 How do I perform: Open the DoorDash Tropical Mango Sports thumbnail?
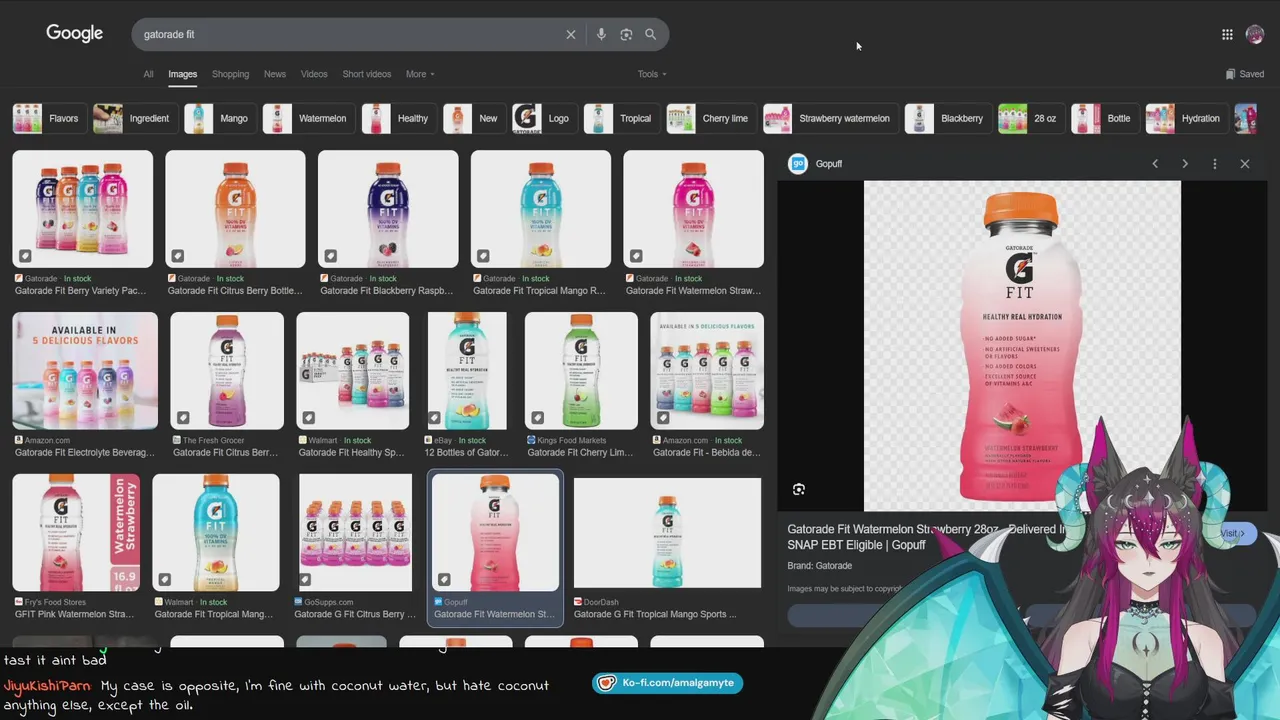(667, 533)
